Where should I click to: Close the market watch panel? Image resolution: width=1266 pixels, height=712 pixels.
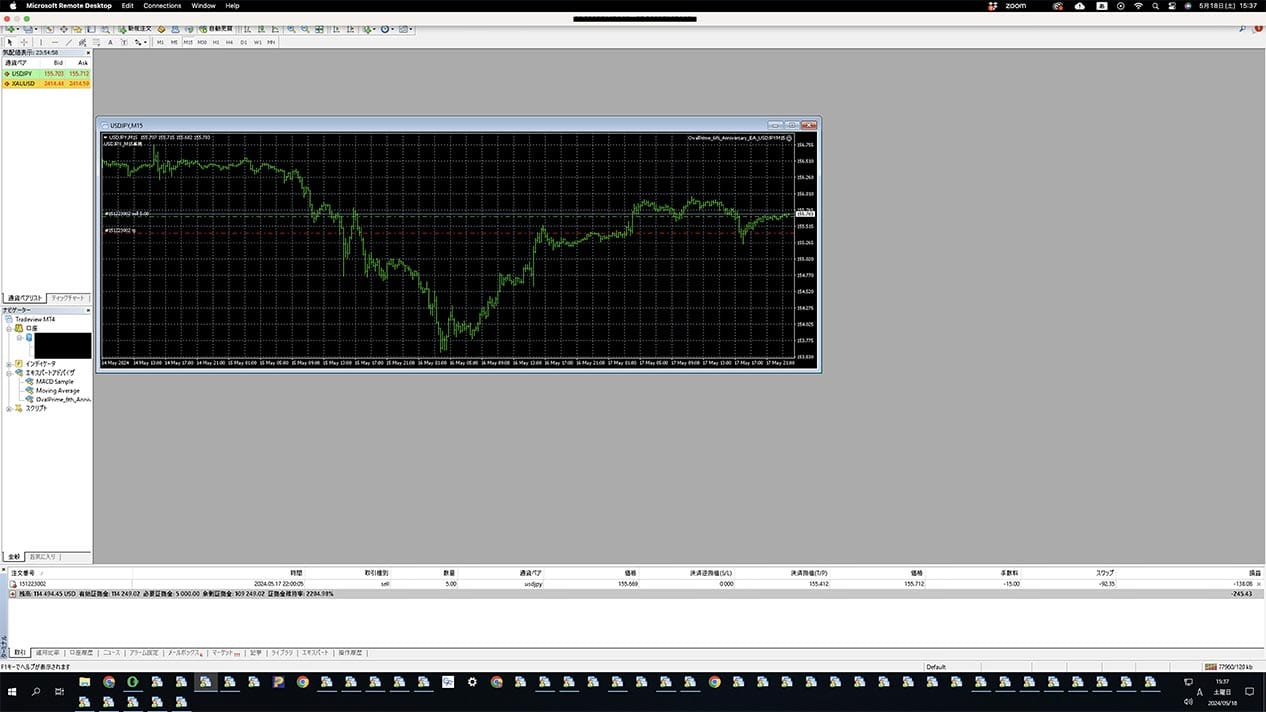[x=87, y=53]
